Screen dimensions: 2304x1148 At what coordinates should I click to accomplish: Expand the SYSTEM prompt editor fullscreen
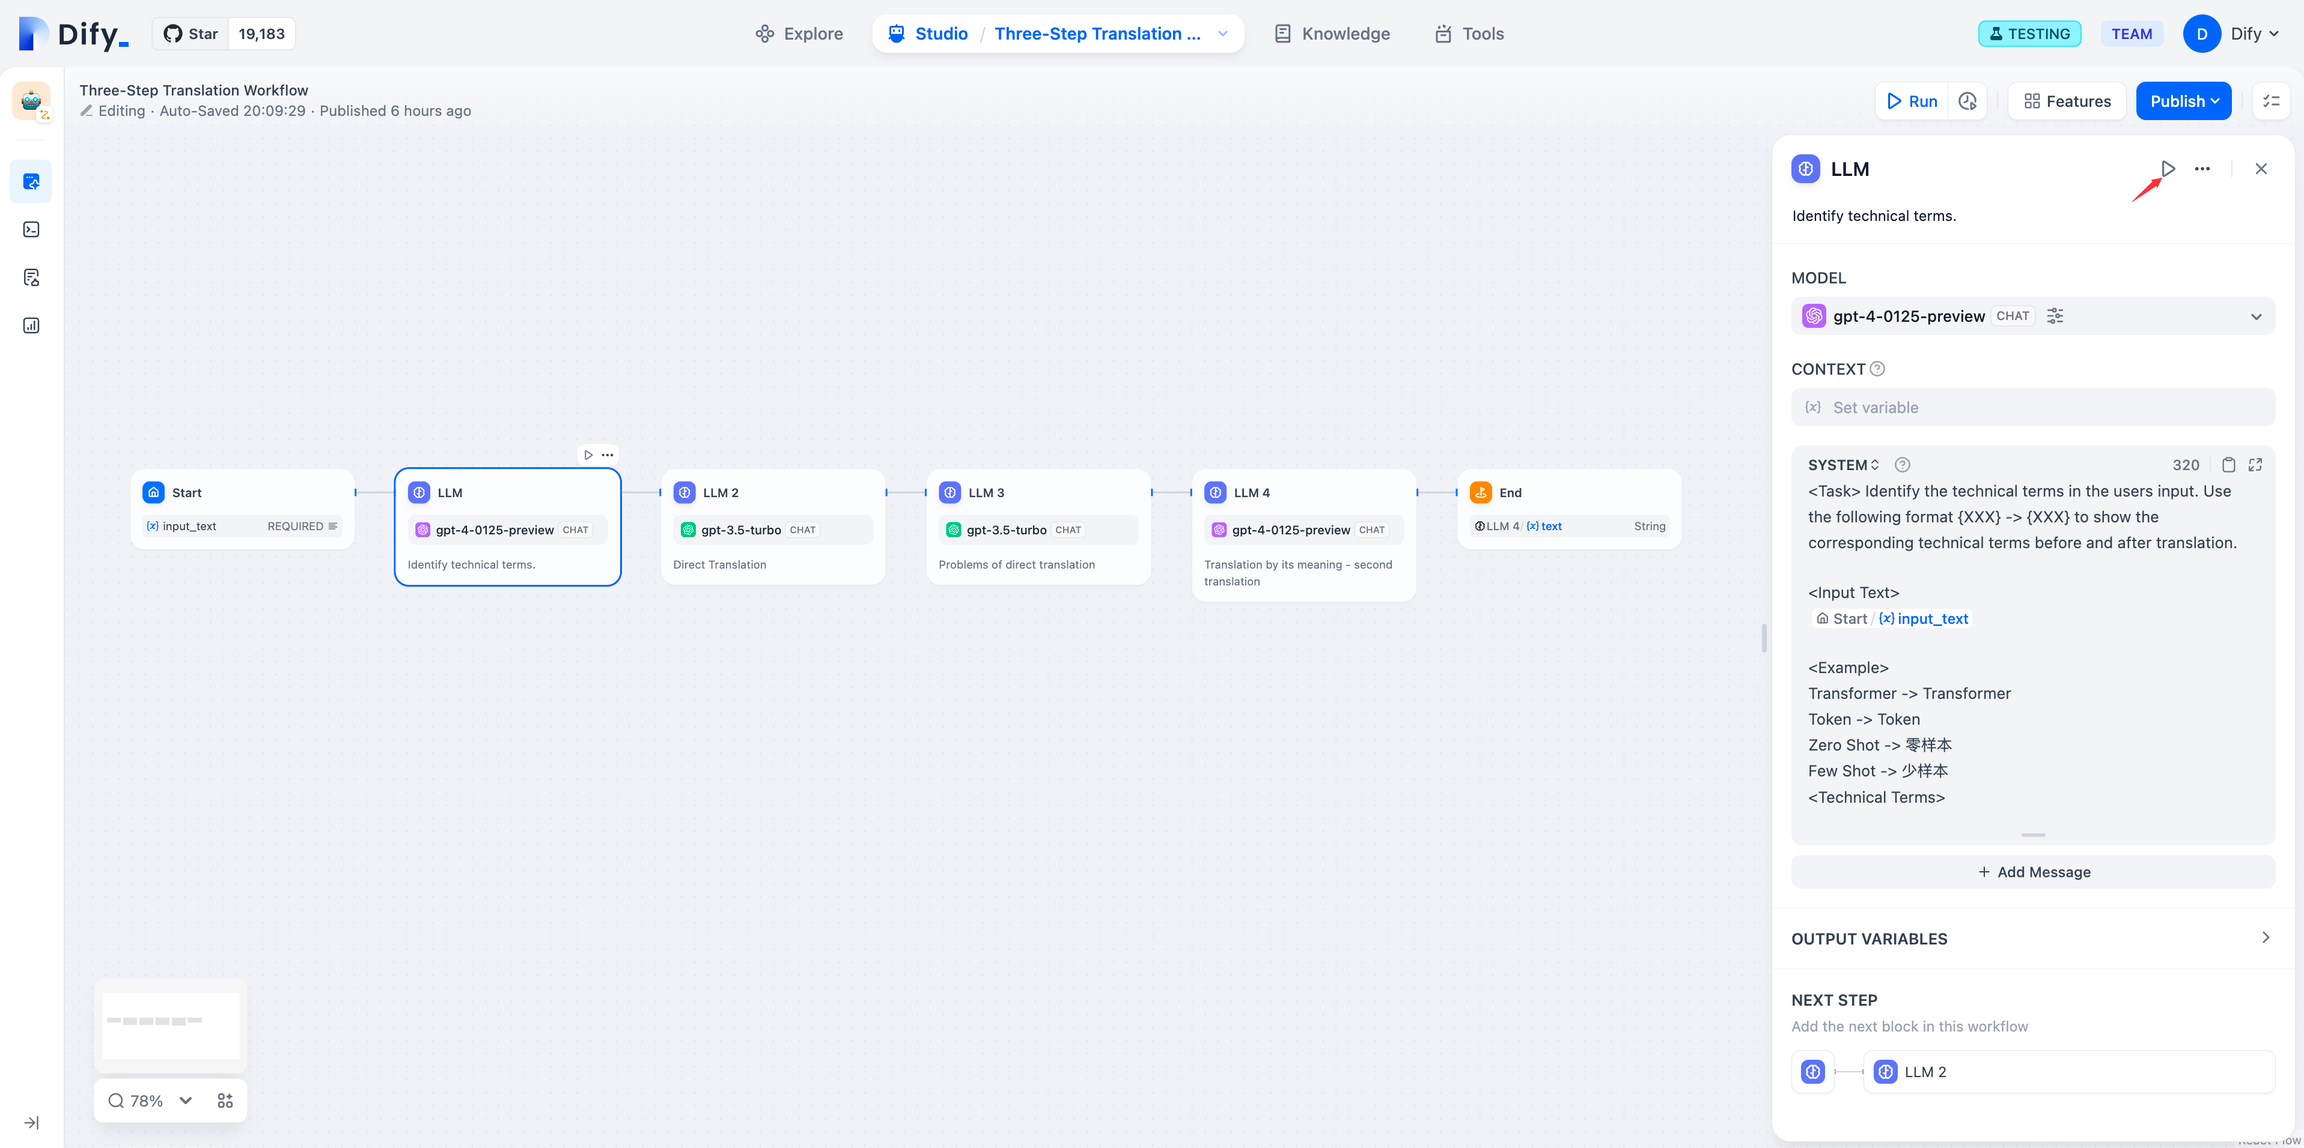2255,465
